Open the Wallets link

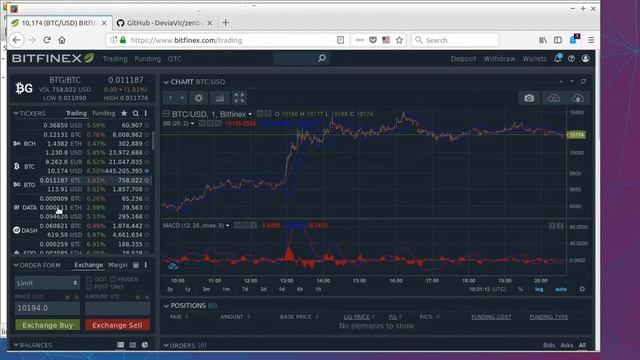pos(535,59)
